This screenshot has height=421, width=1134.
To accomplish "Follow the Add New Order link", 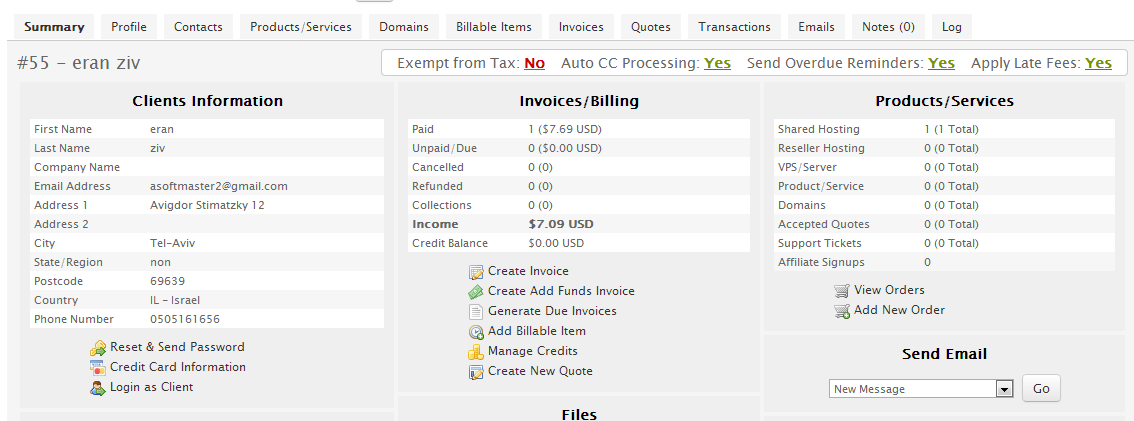I will point(899,310).
